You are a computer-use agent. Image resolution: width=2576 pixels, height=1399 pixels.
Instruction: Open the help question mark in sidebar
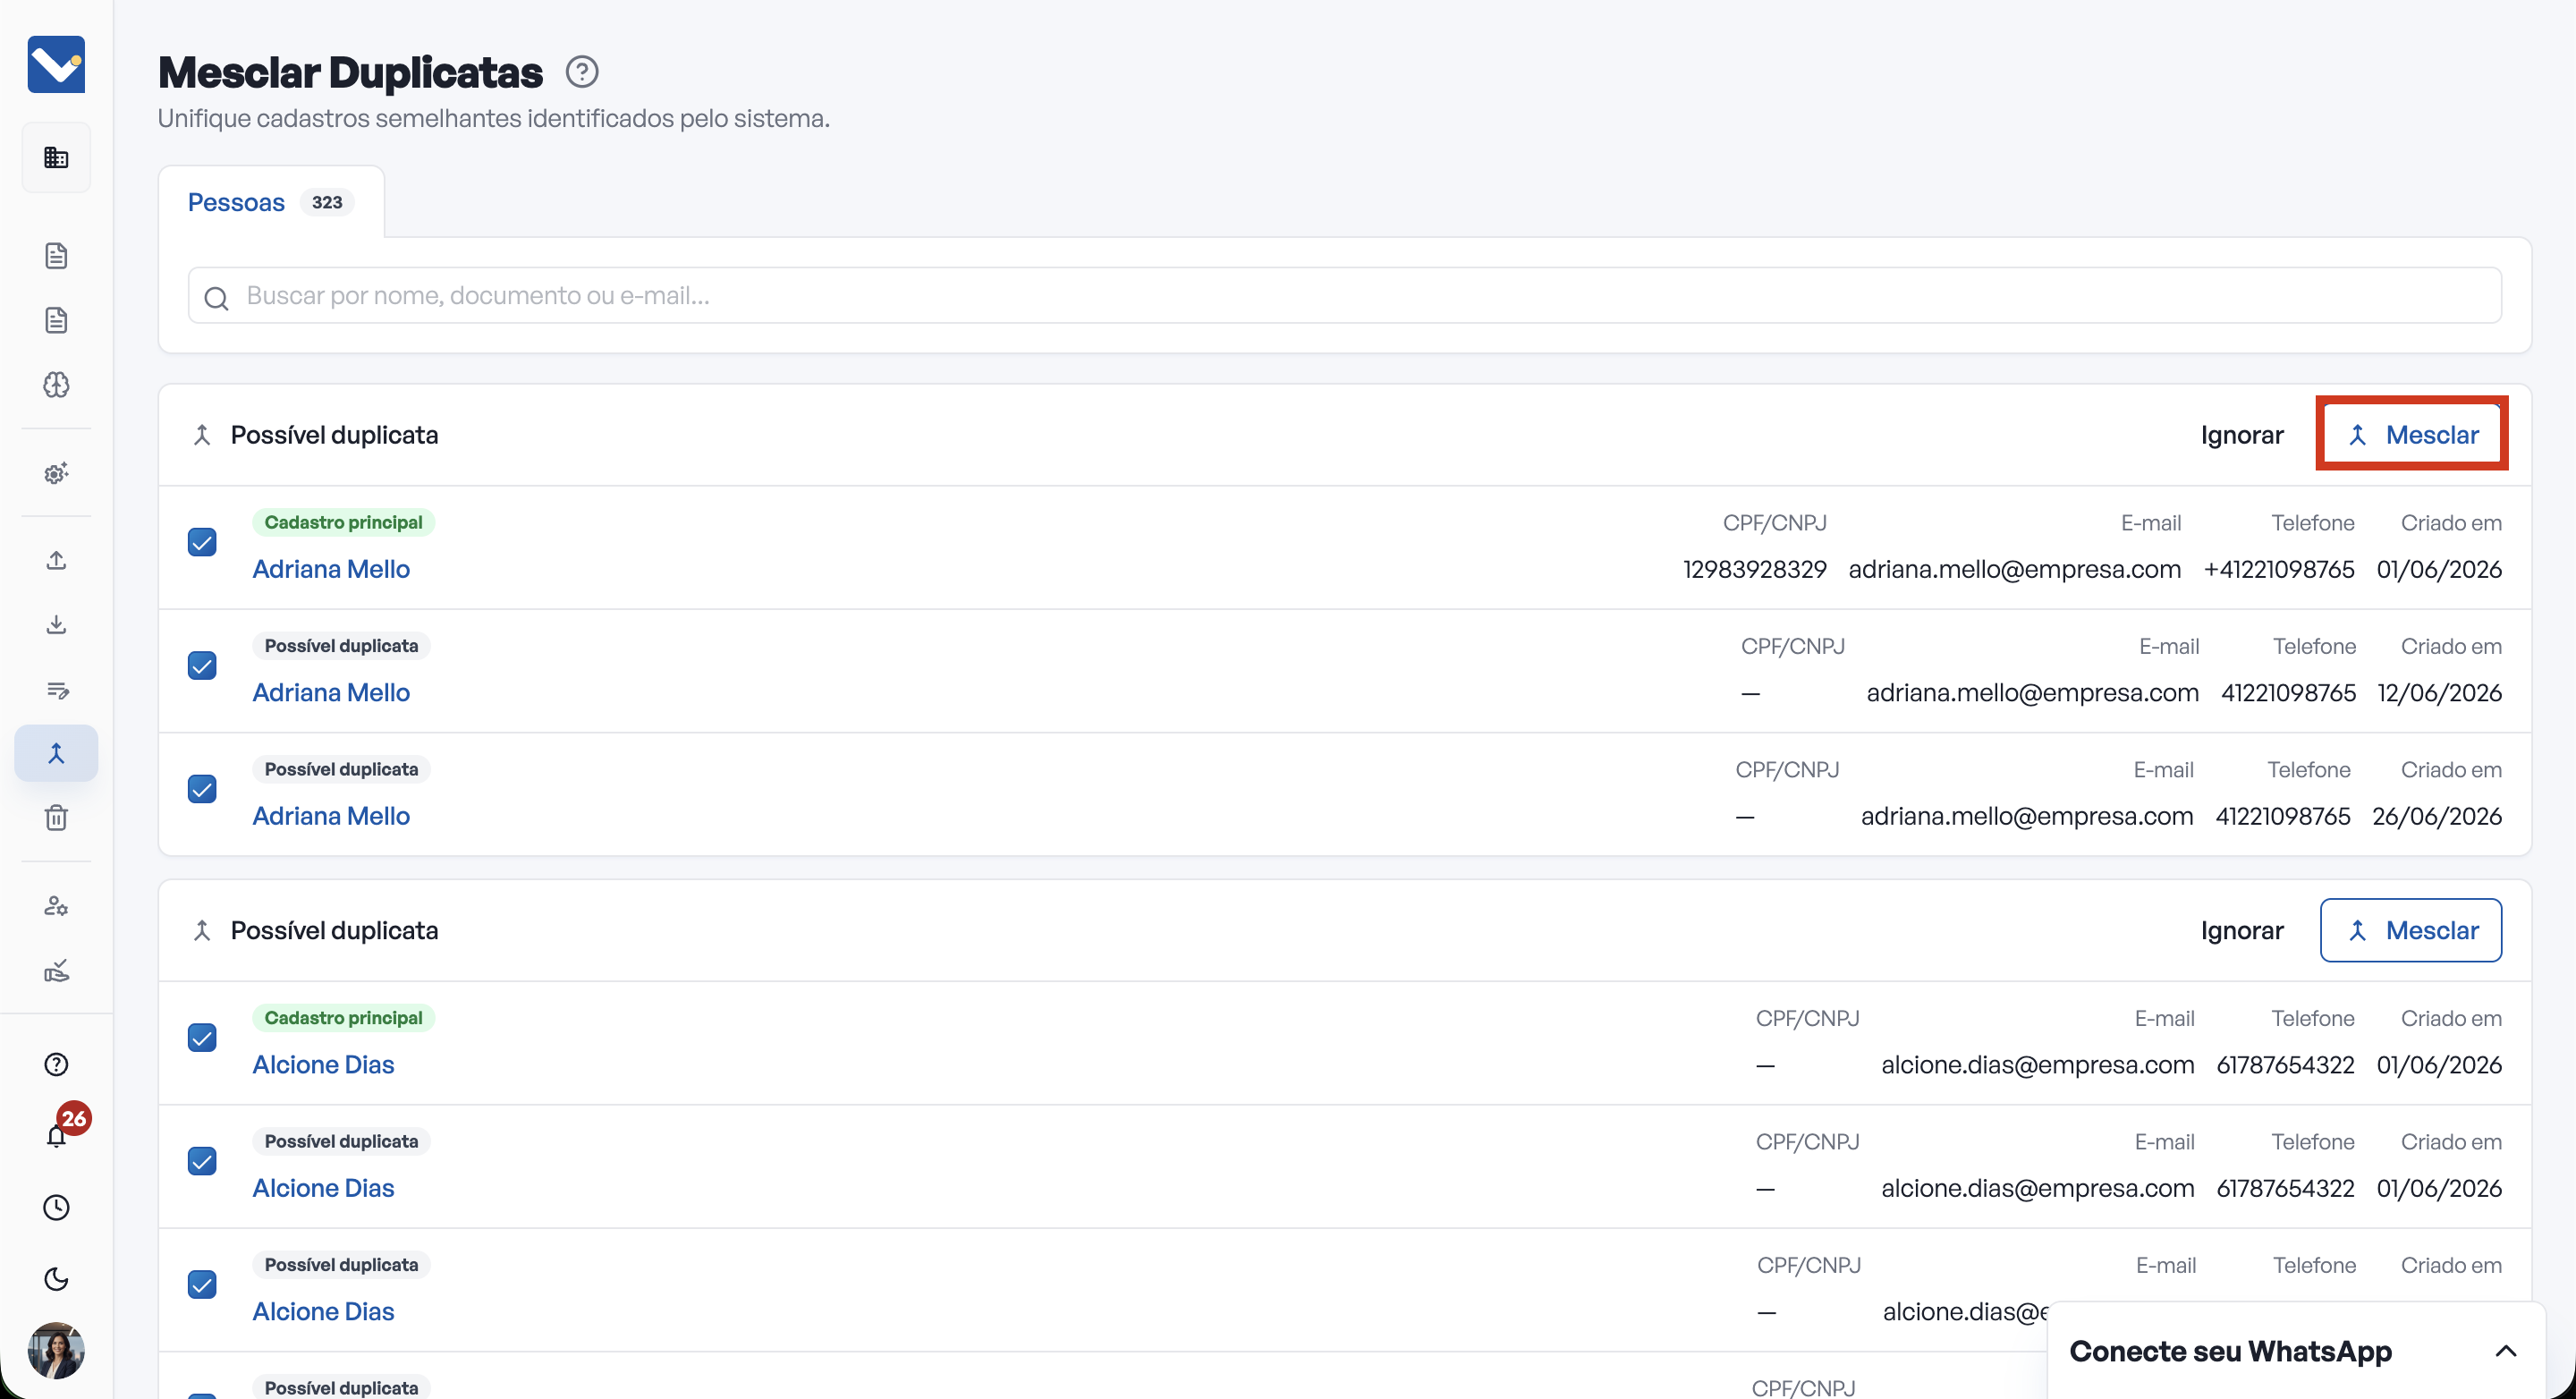click(x=56, y=1064)
